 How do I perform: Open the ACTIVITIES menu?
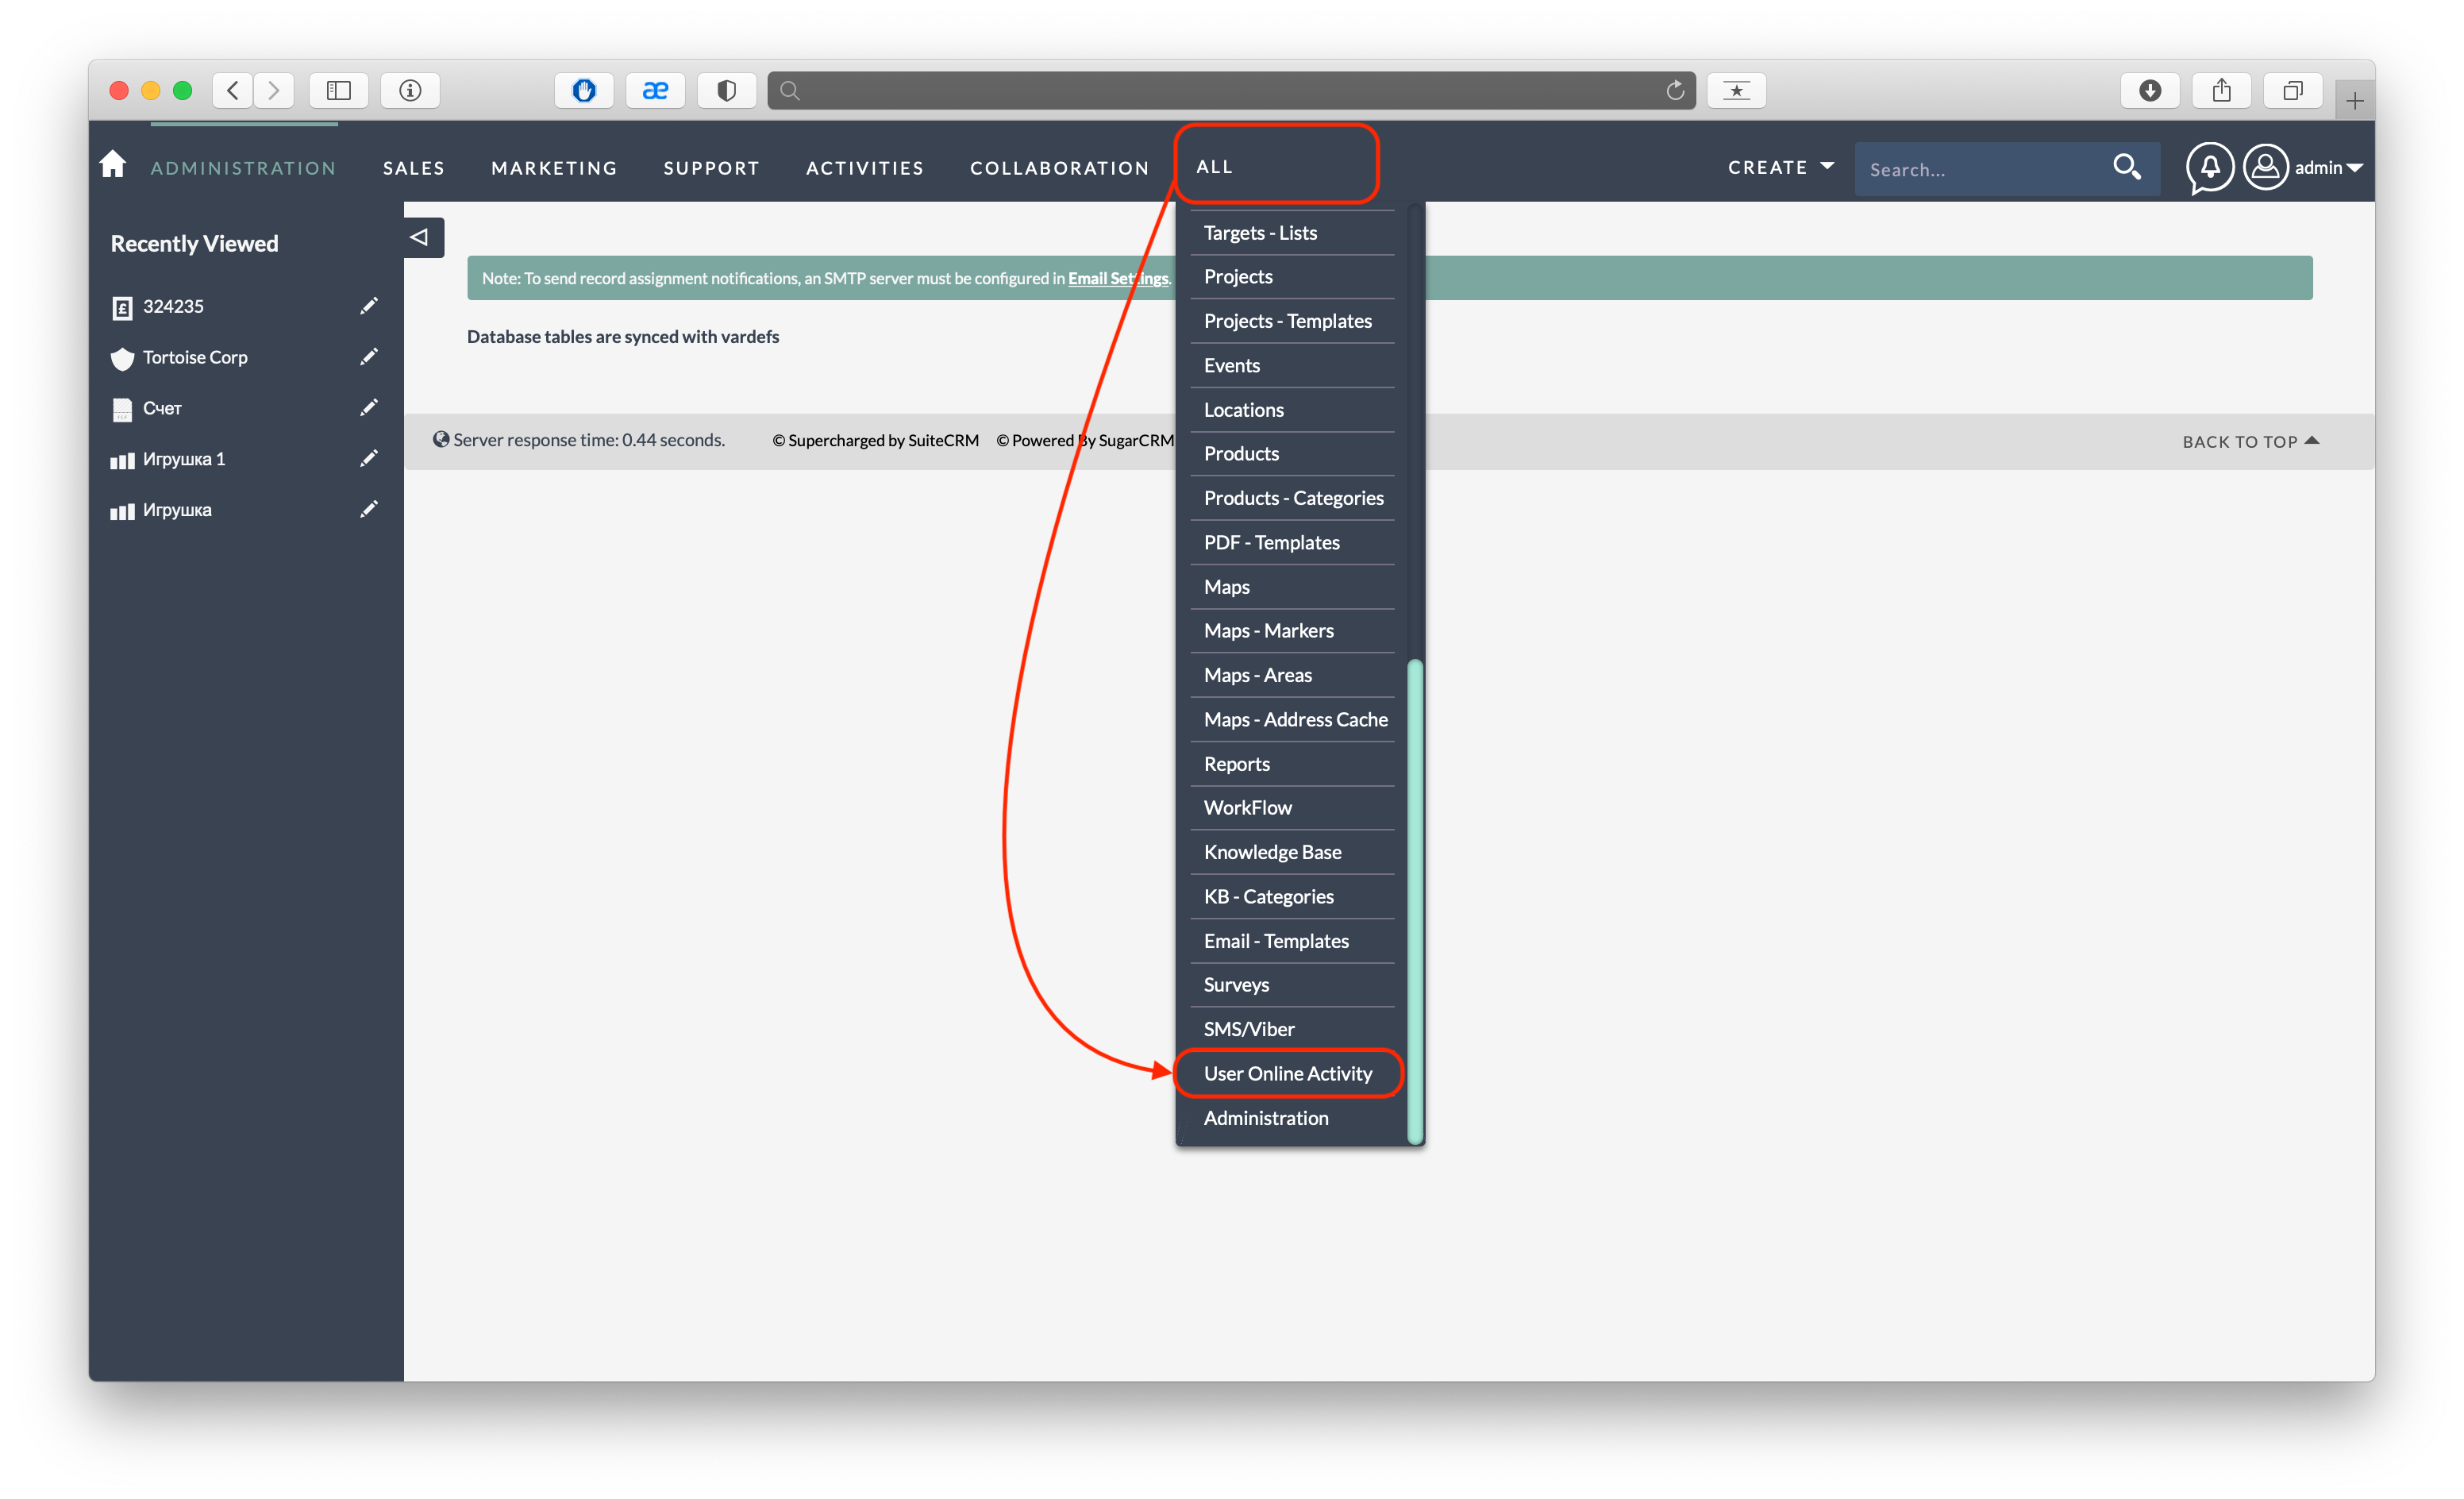[x=865, y=168]
